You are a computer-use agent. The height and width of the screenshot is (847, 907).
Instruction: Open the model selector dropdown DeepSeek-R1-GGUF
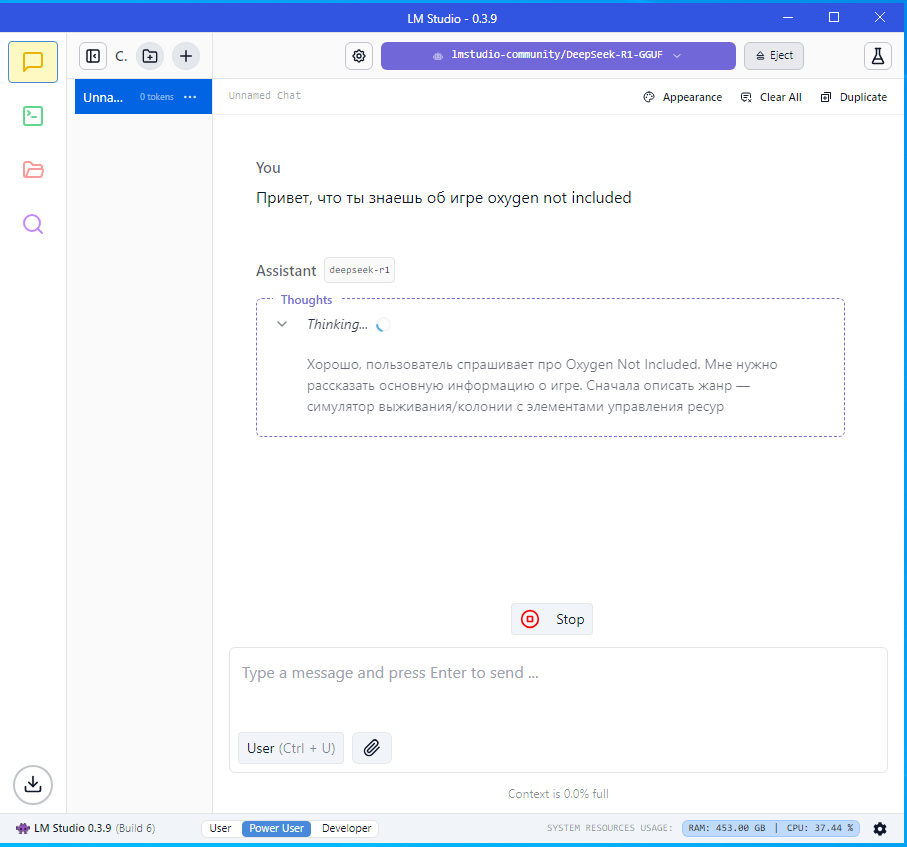[x=558, y=56]
